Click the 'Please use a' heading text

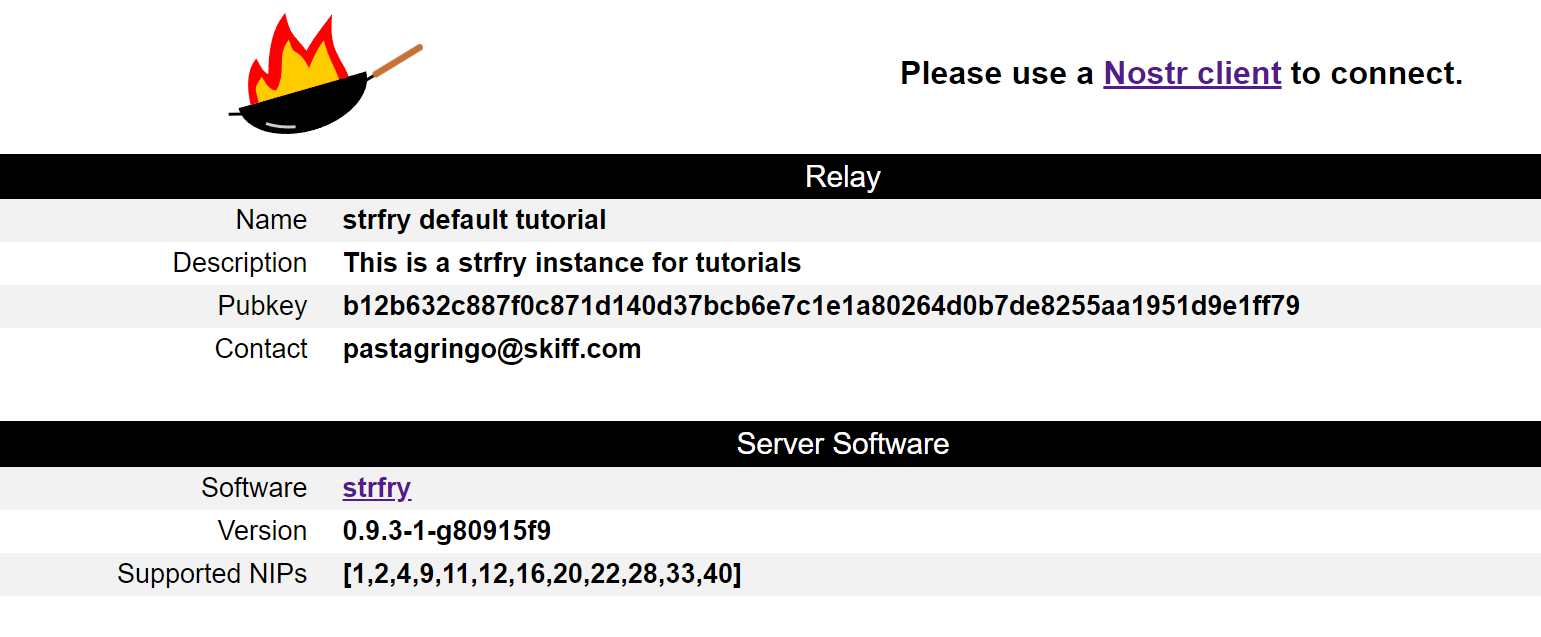click(997, 73)
